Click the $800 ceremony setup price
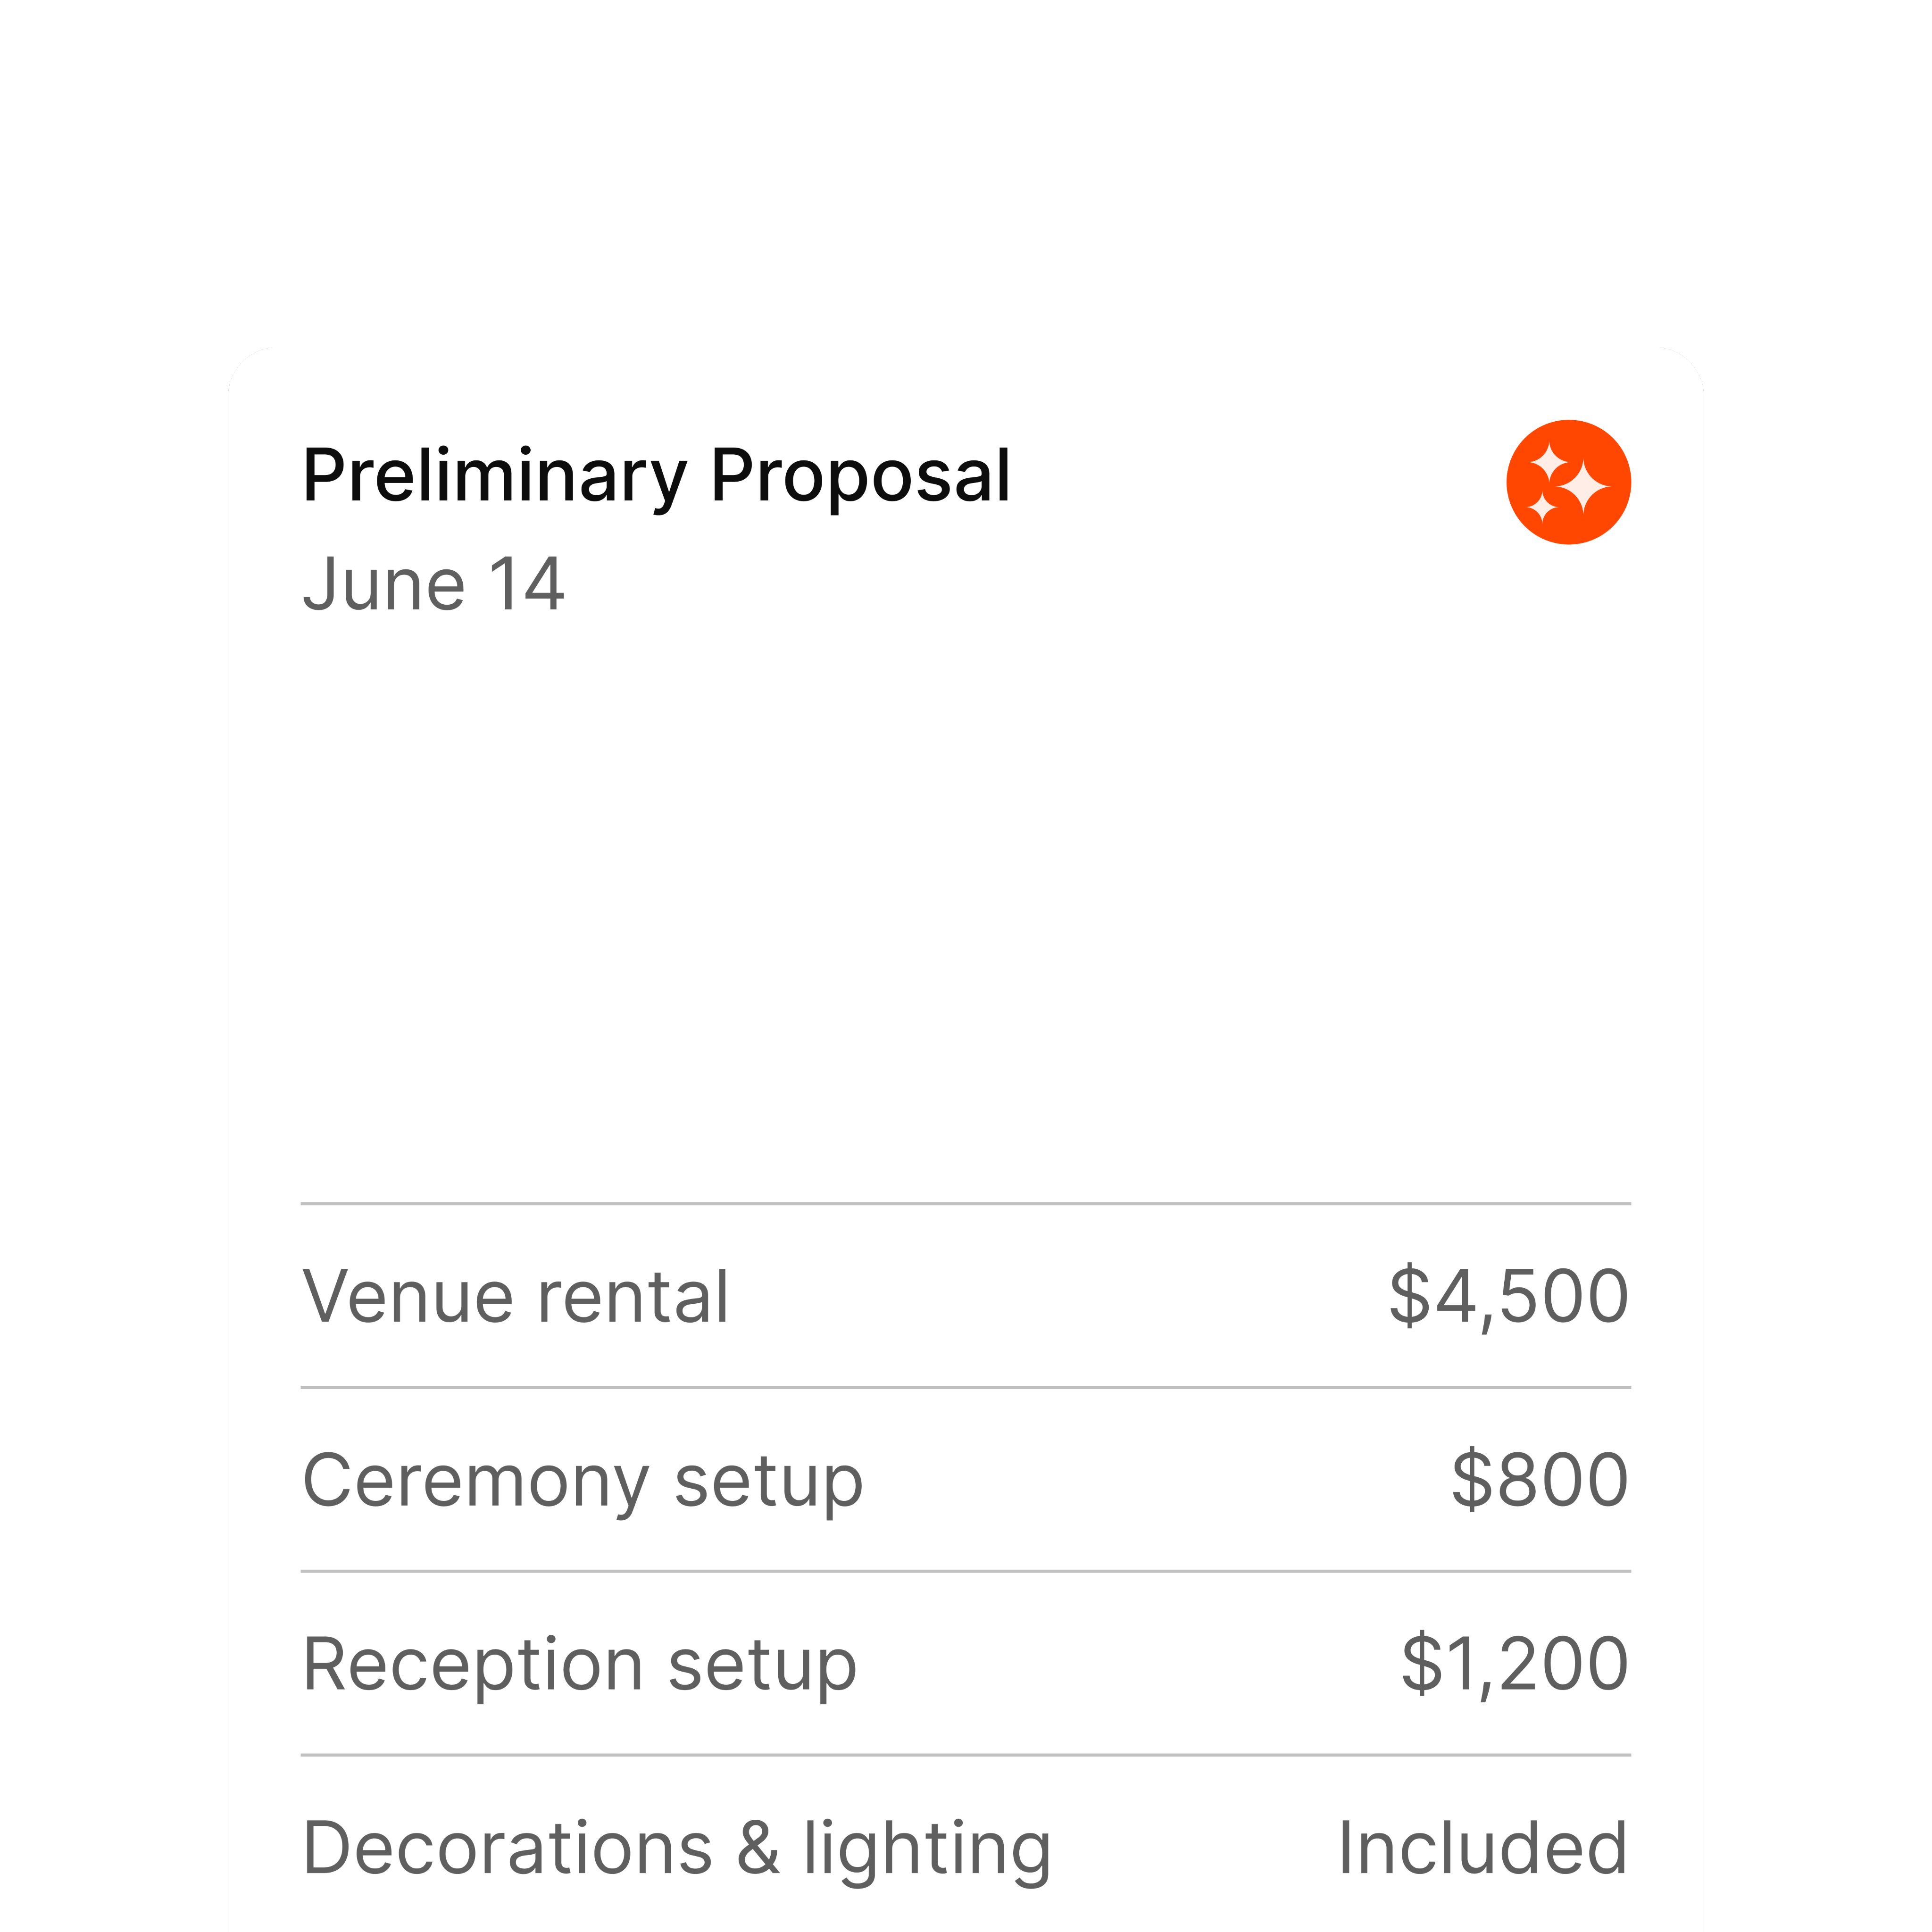Image resolution: width=1932 pixels, height=1932 pixels. click(x=1540, y=1480)
